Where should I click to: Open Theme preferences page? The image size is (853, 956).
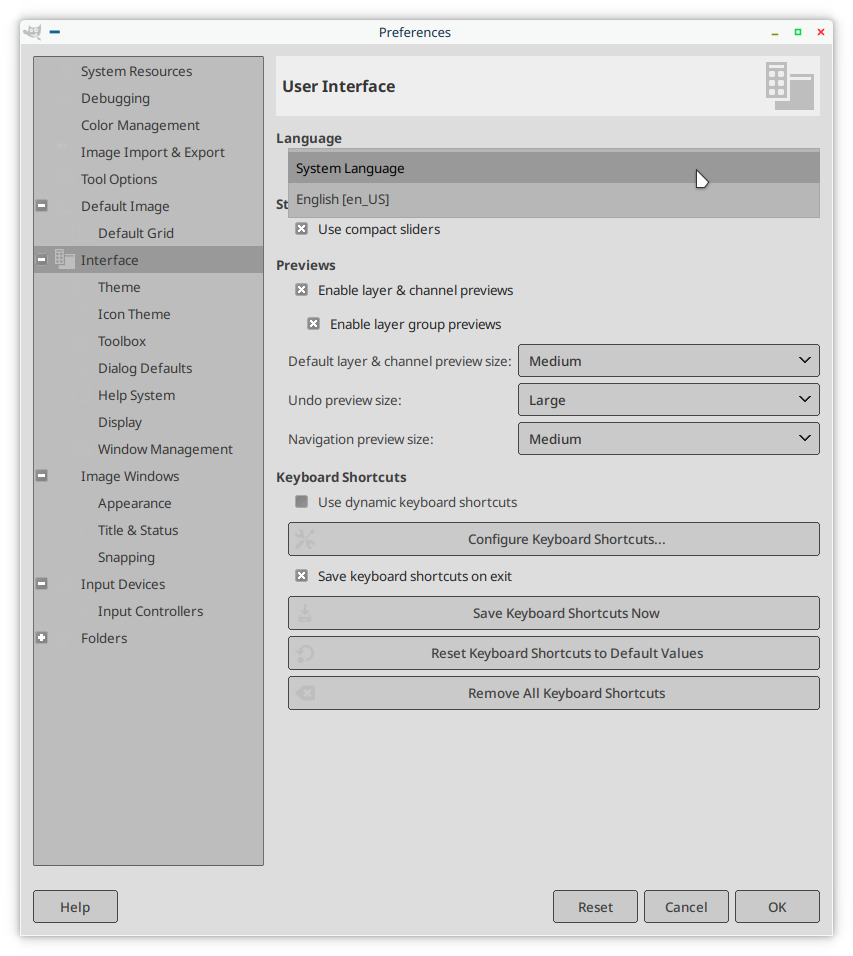click(x=119, y=287)
